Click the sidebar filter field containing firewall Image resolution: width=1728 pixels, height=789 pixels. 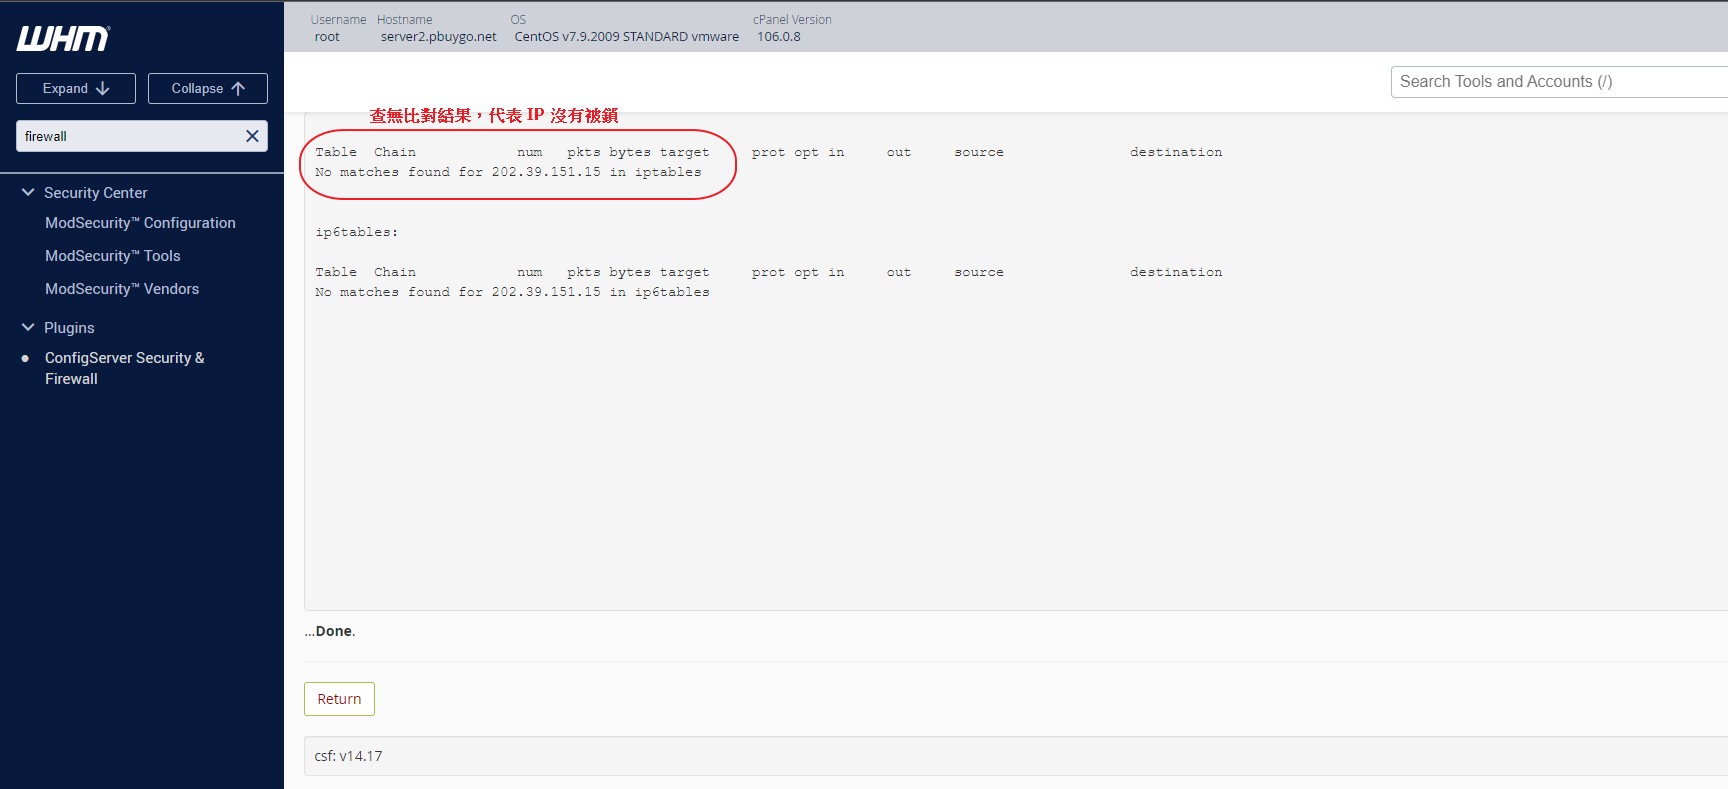point(128,136)
